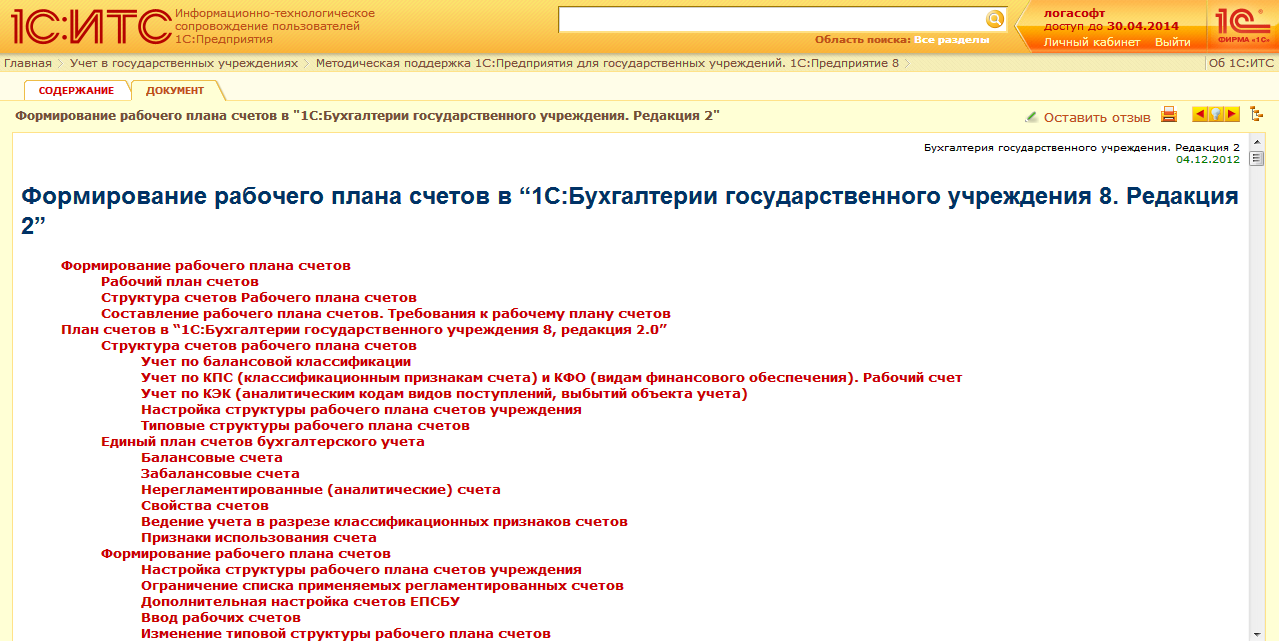Screen dimensions: 1279x641
Task: Open the Об 1С:ИТС link
Action: (x=1242, y=63)
